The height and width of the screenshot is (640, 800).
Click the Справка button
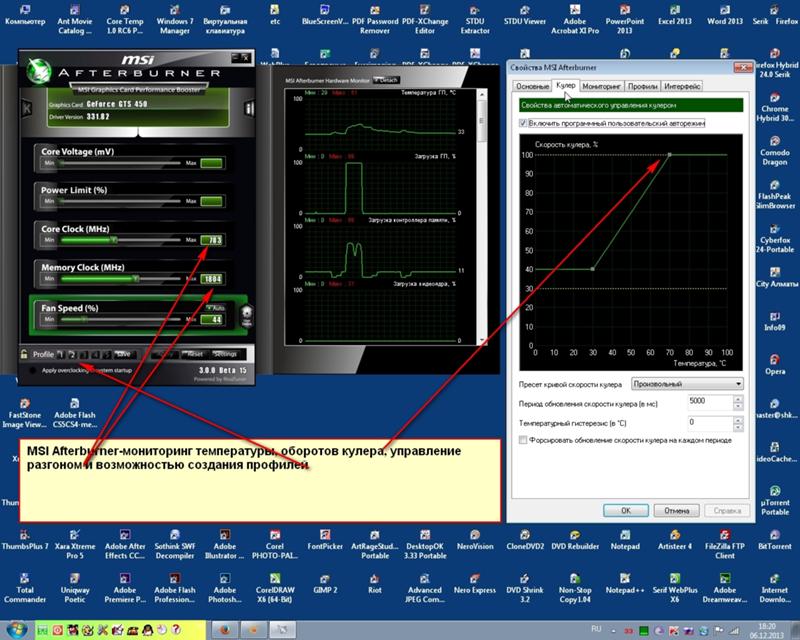pyautogui.click(x=727, y=510)
